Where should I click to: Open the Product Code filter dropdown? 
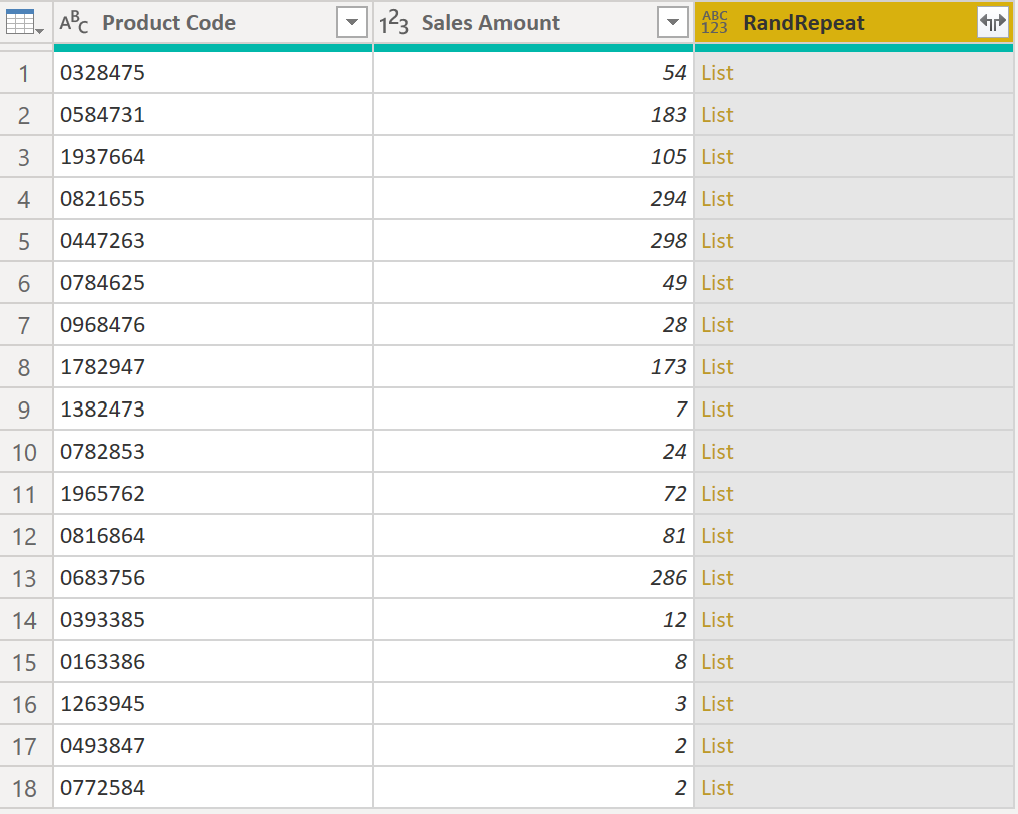(352, 23)
